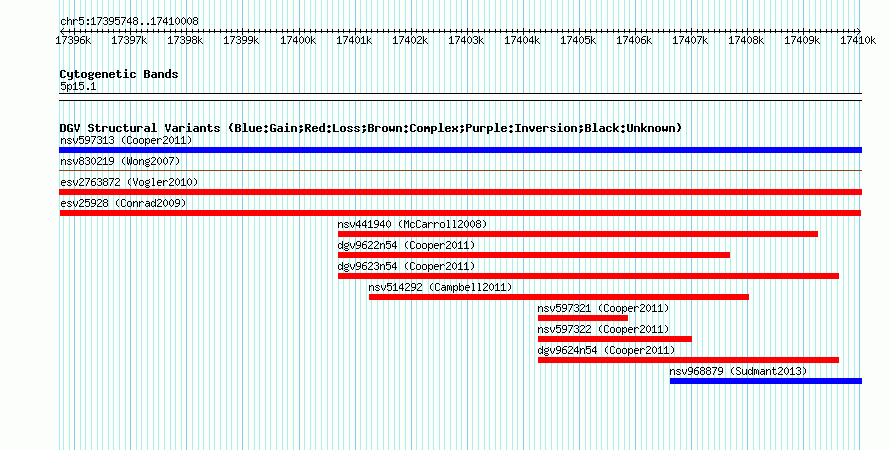Click the dgv9622n54 (Cooper2011) red bar
Viewport: 890px width, 450px height.
coord(534,255)
